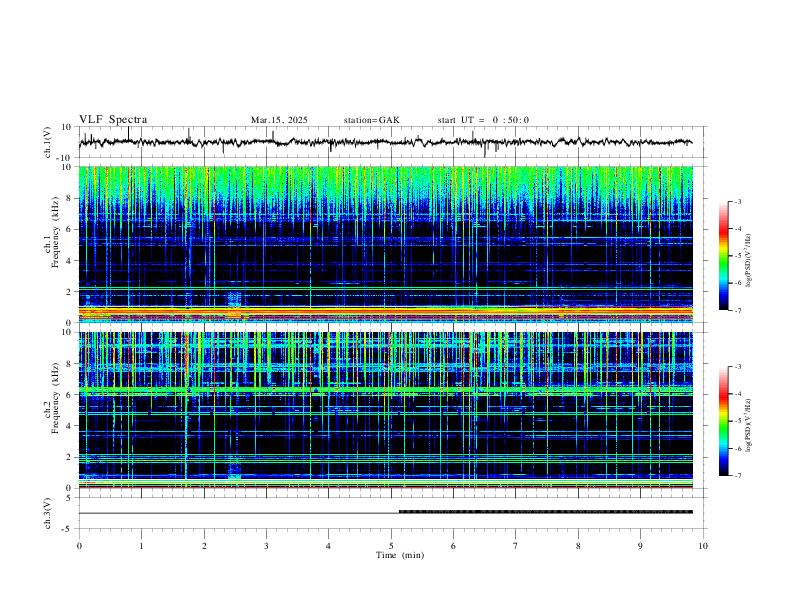Click time axis tick label "9"
The image size is (792, 612).
[x=640, y=546]
